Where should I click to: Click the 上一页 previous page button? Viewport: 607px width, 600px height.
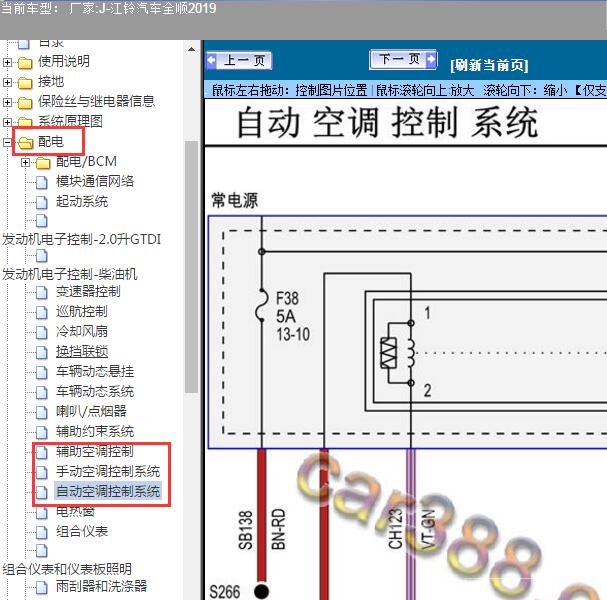coord(239,61)
